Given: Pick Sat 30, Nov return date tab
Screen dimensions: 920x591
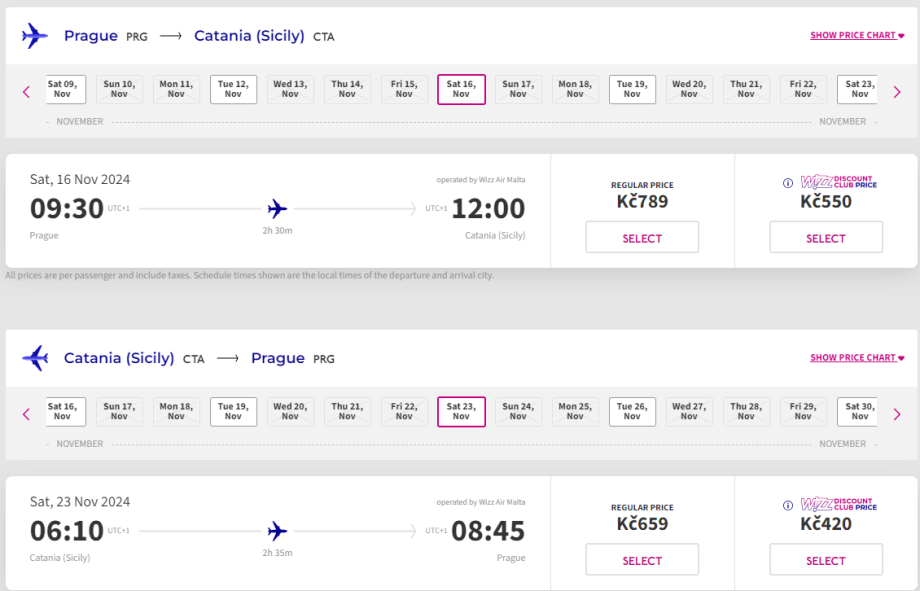Looking at the screenshot, I should (x=859, y=411).
